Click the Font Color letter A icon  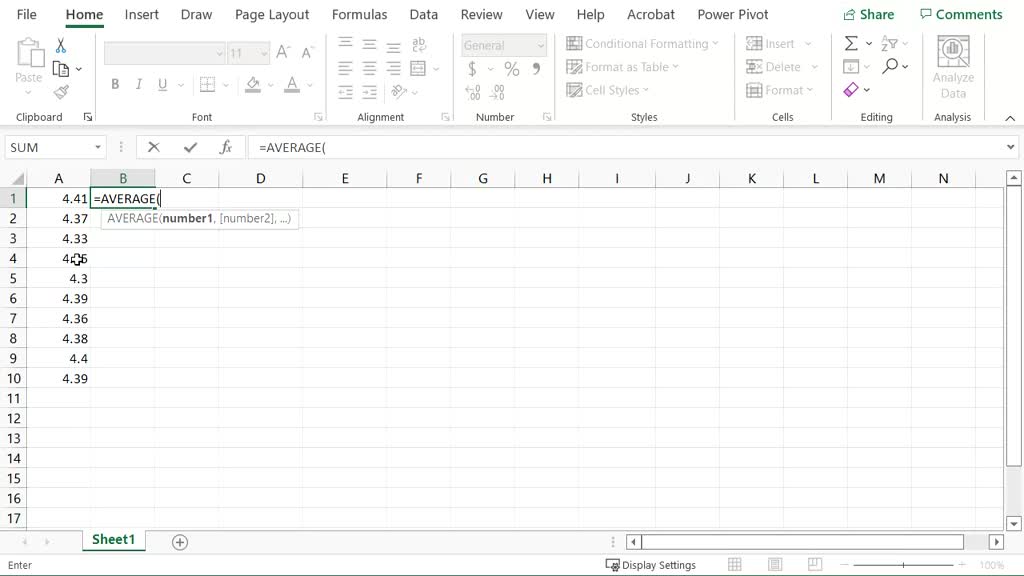292,84
